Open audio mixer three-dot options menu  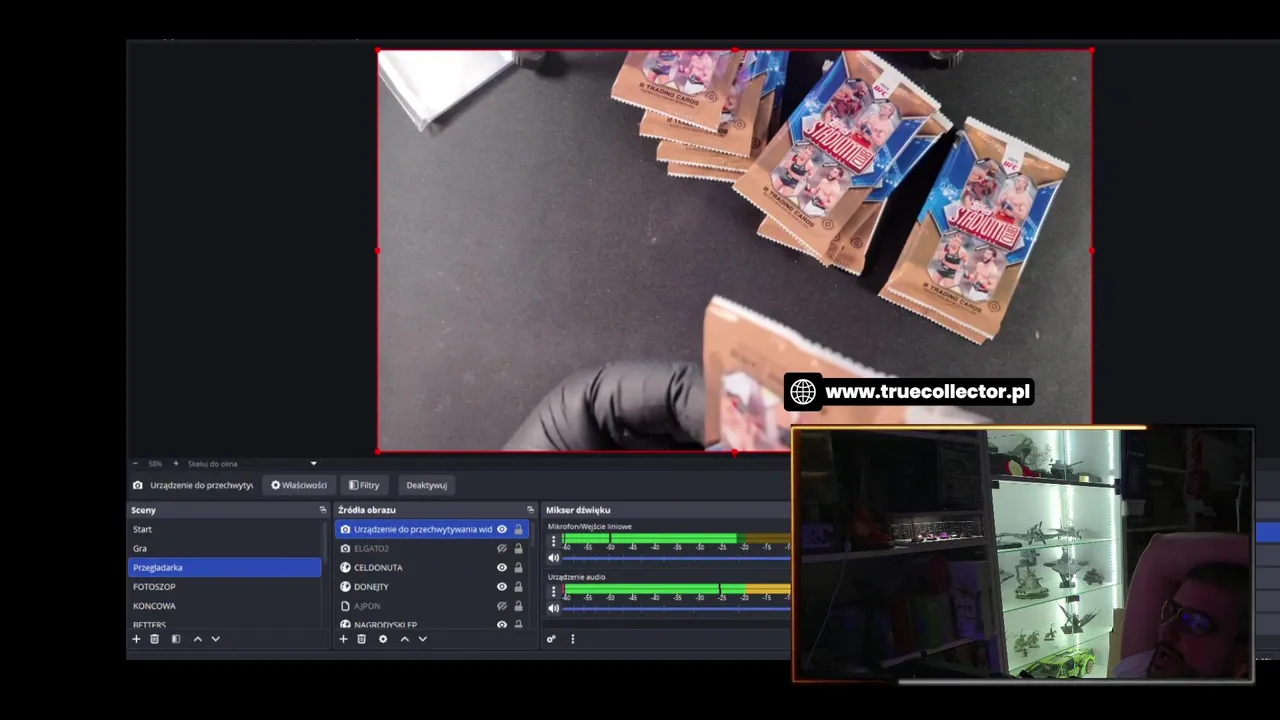(572, 639)
